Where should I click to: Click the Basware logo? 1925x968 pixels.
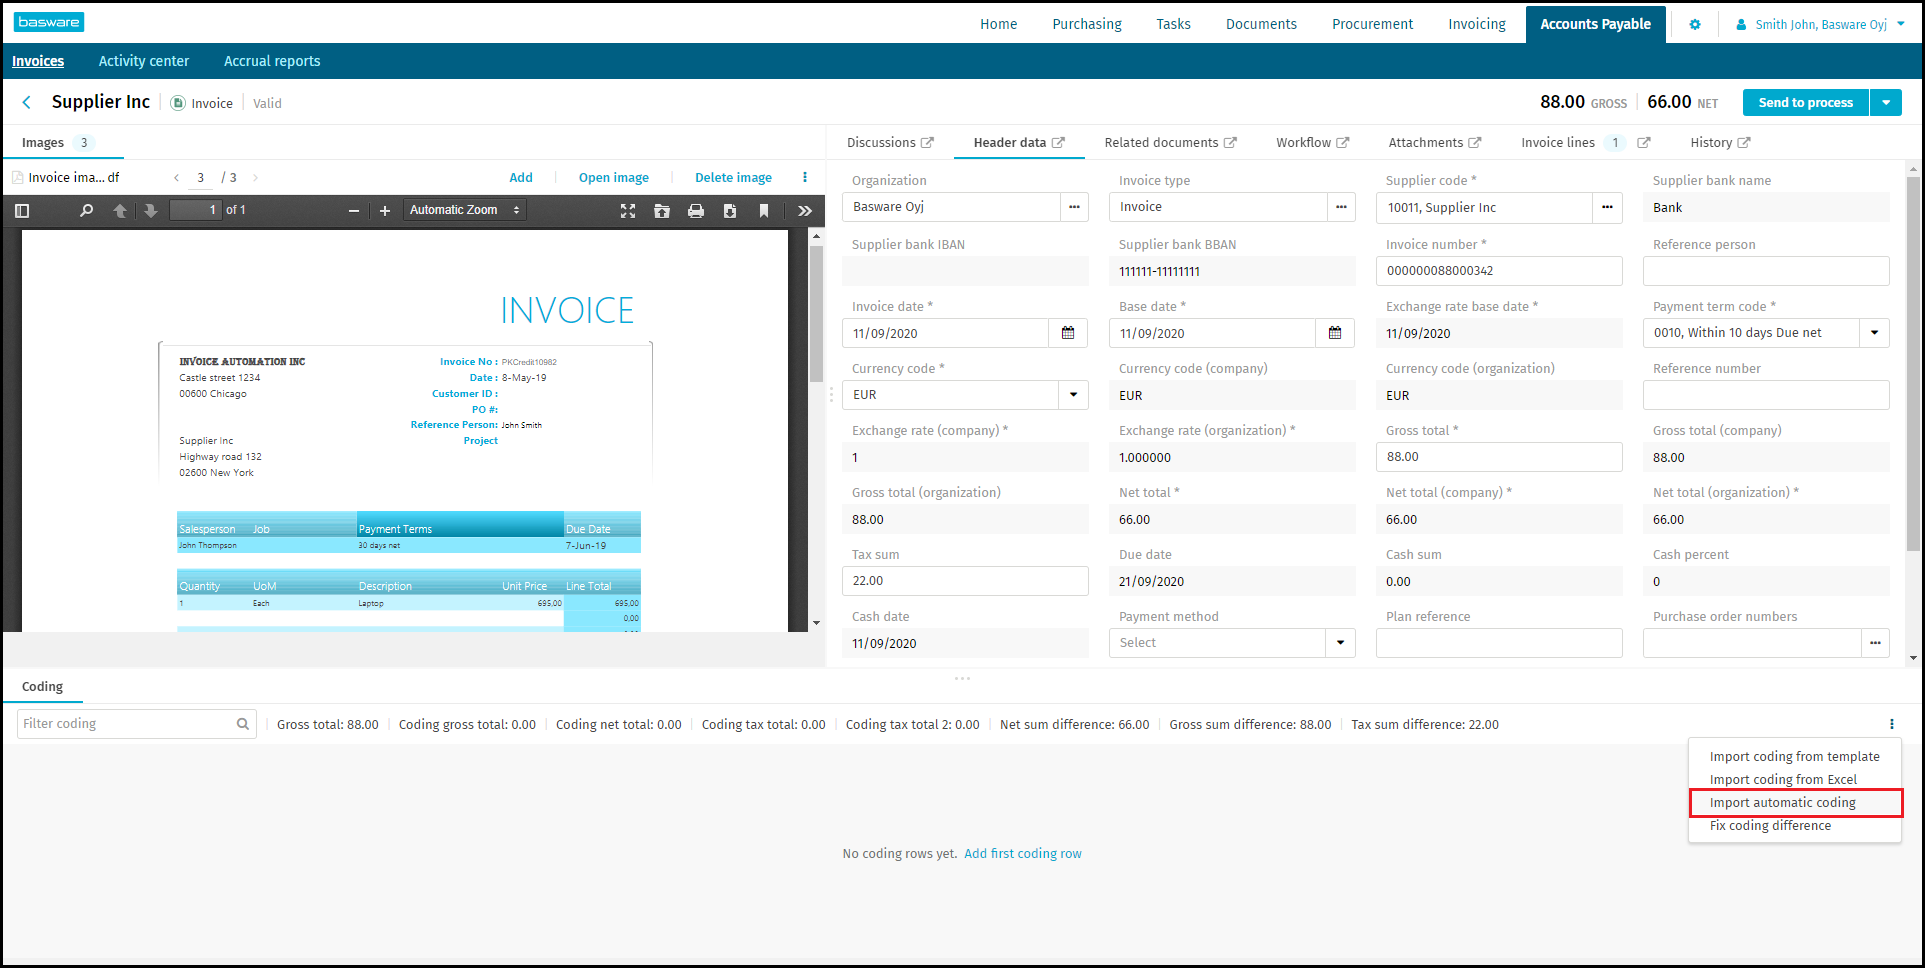pos(49,22)
